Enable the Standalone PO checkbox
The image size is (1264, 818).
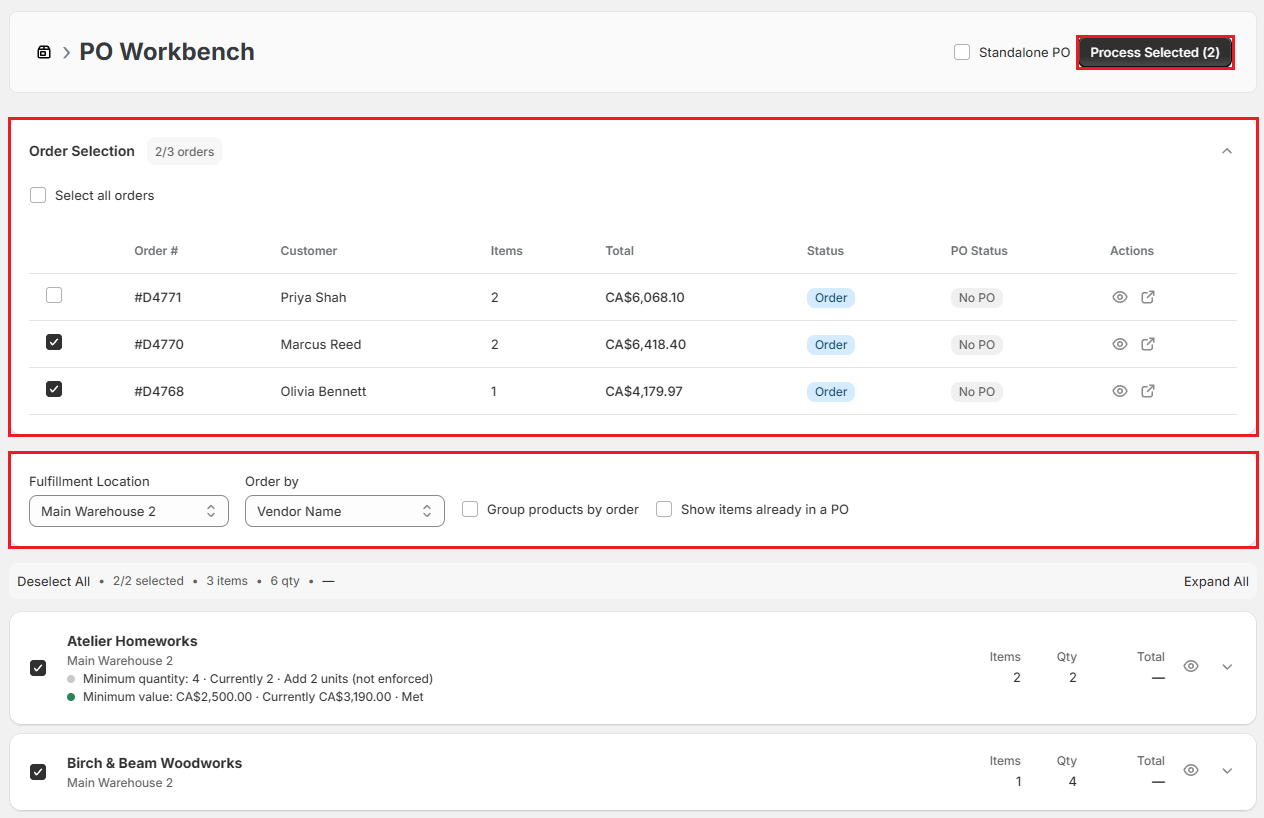[x=962, y=52]
